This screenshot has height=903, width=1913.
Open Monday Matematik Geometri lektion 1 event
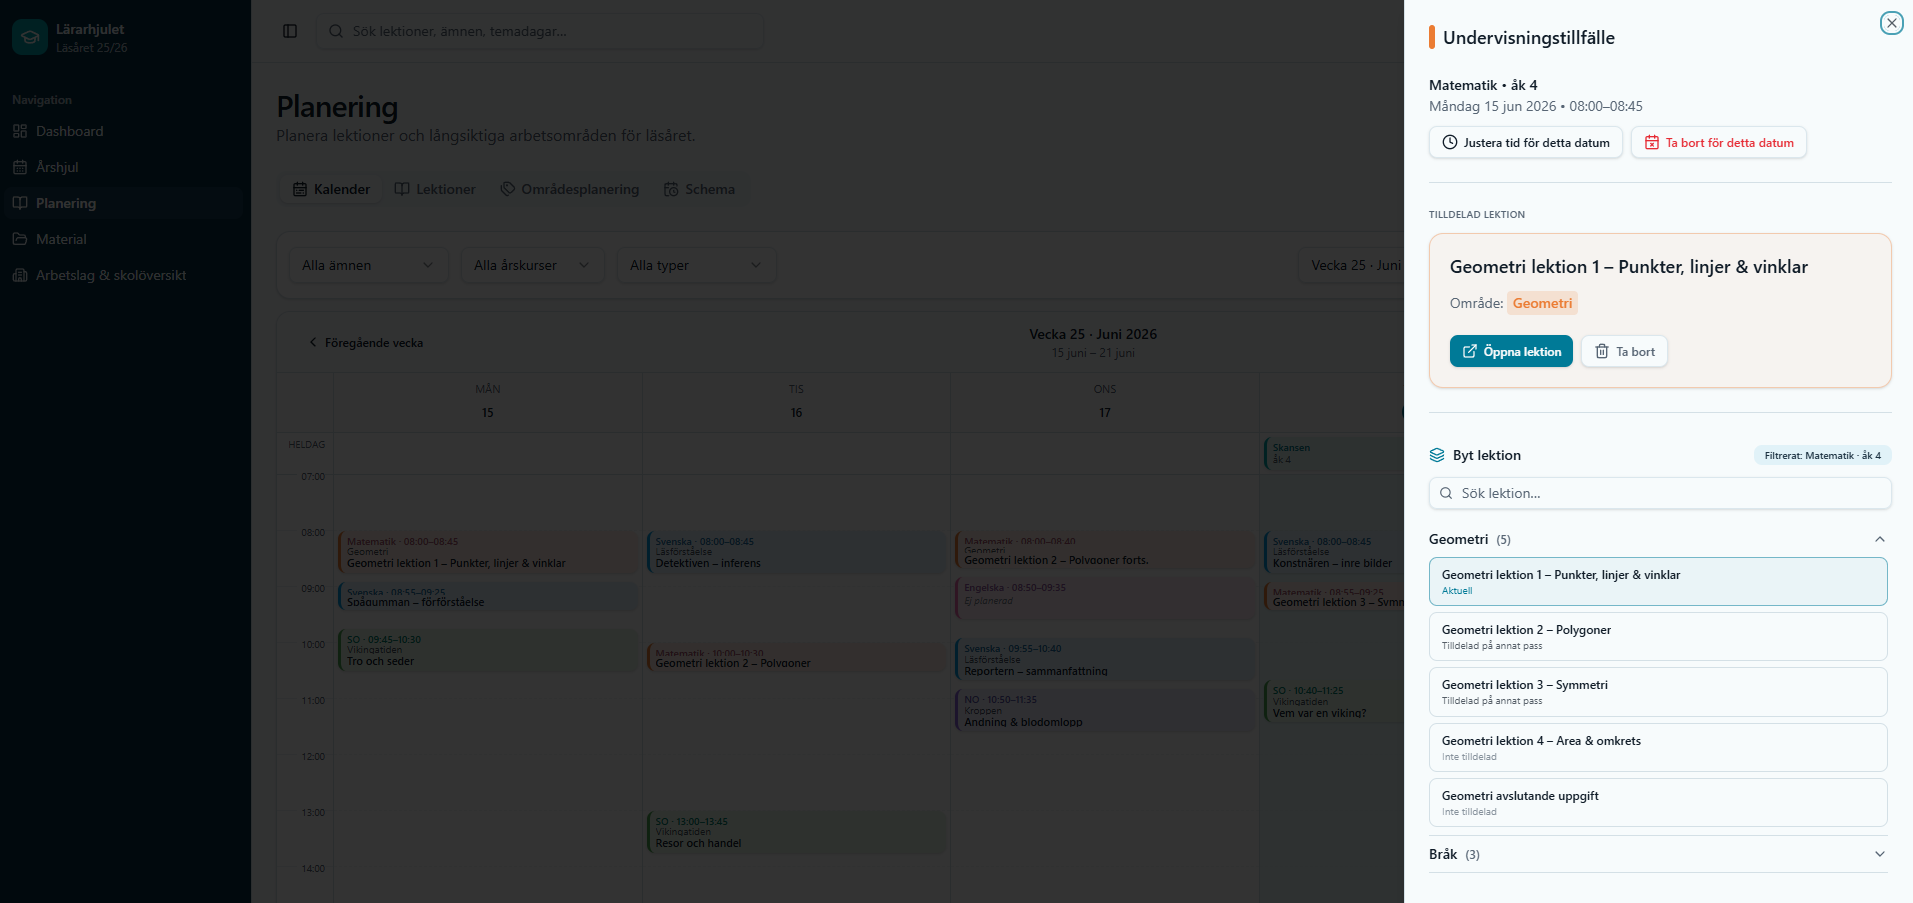point(488,552)
